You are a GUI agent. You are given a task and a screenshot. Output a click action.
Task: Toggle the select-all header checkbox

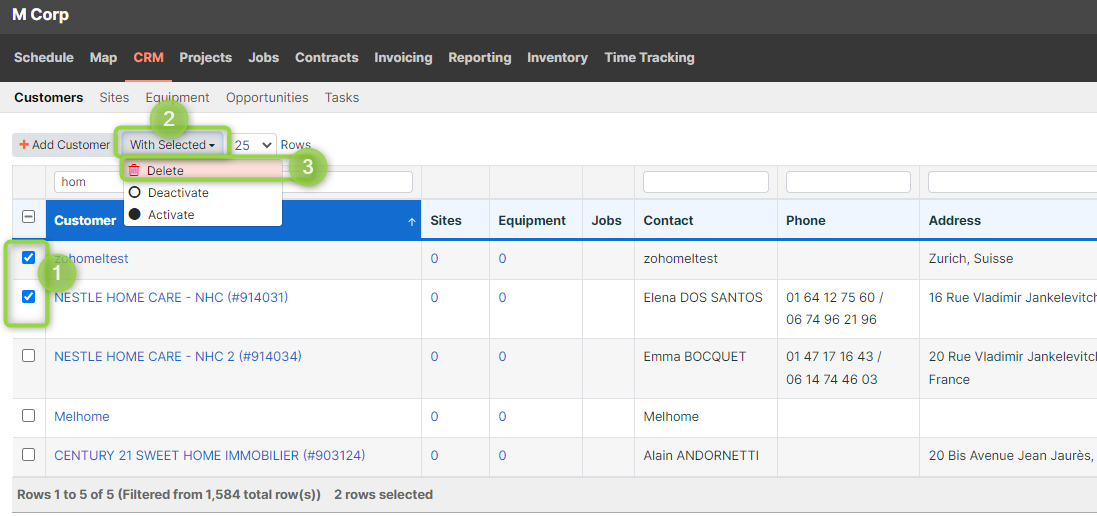[29, 217]
